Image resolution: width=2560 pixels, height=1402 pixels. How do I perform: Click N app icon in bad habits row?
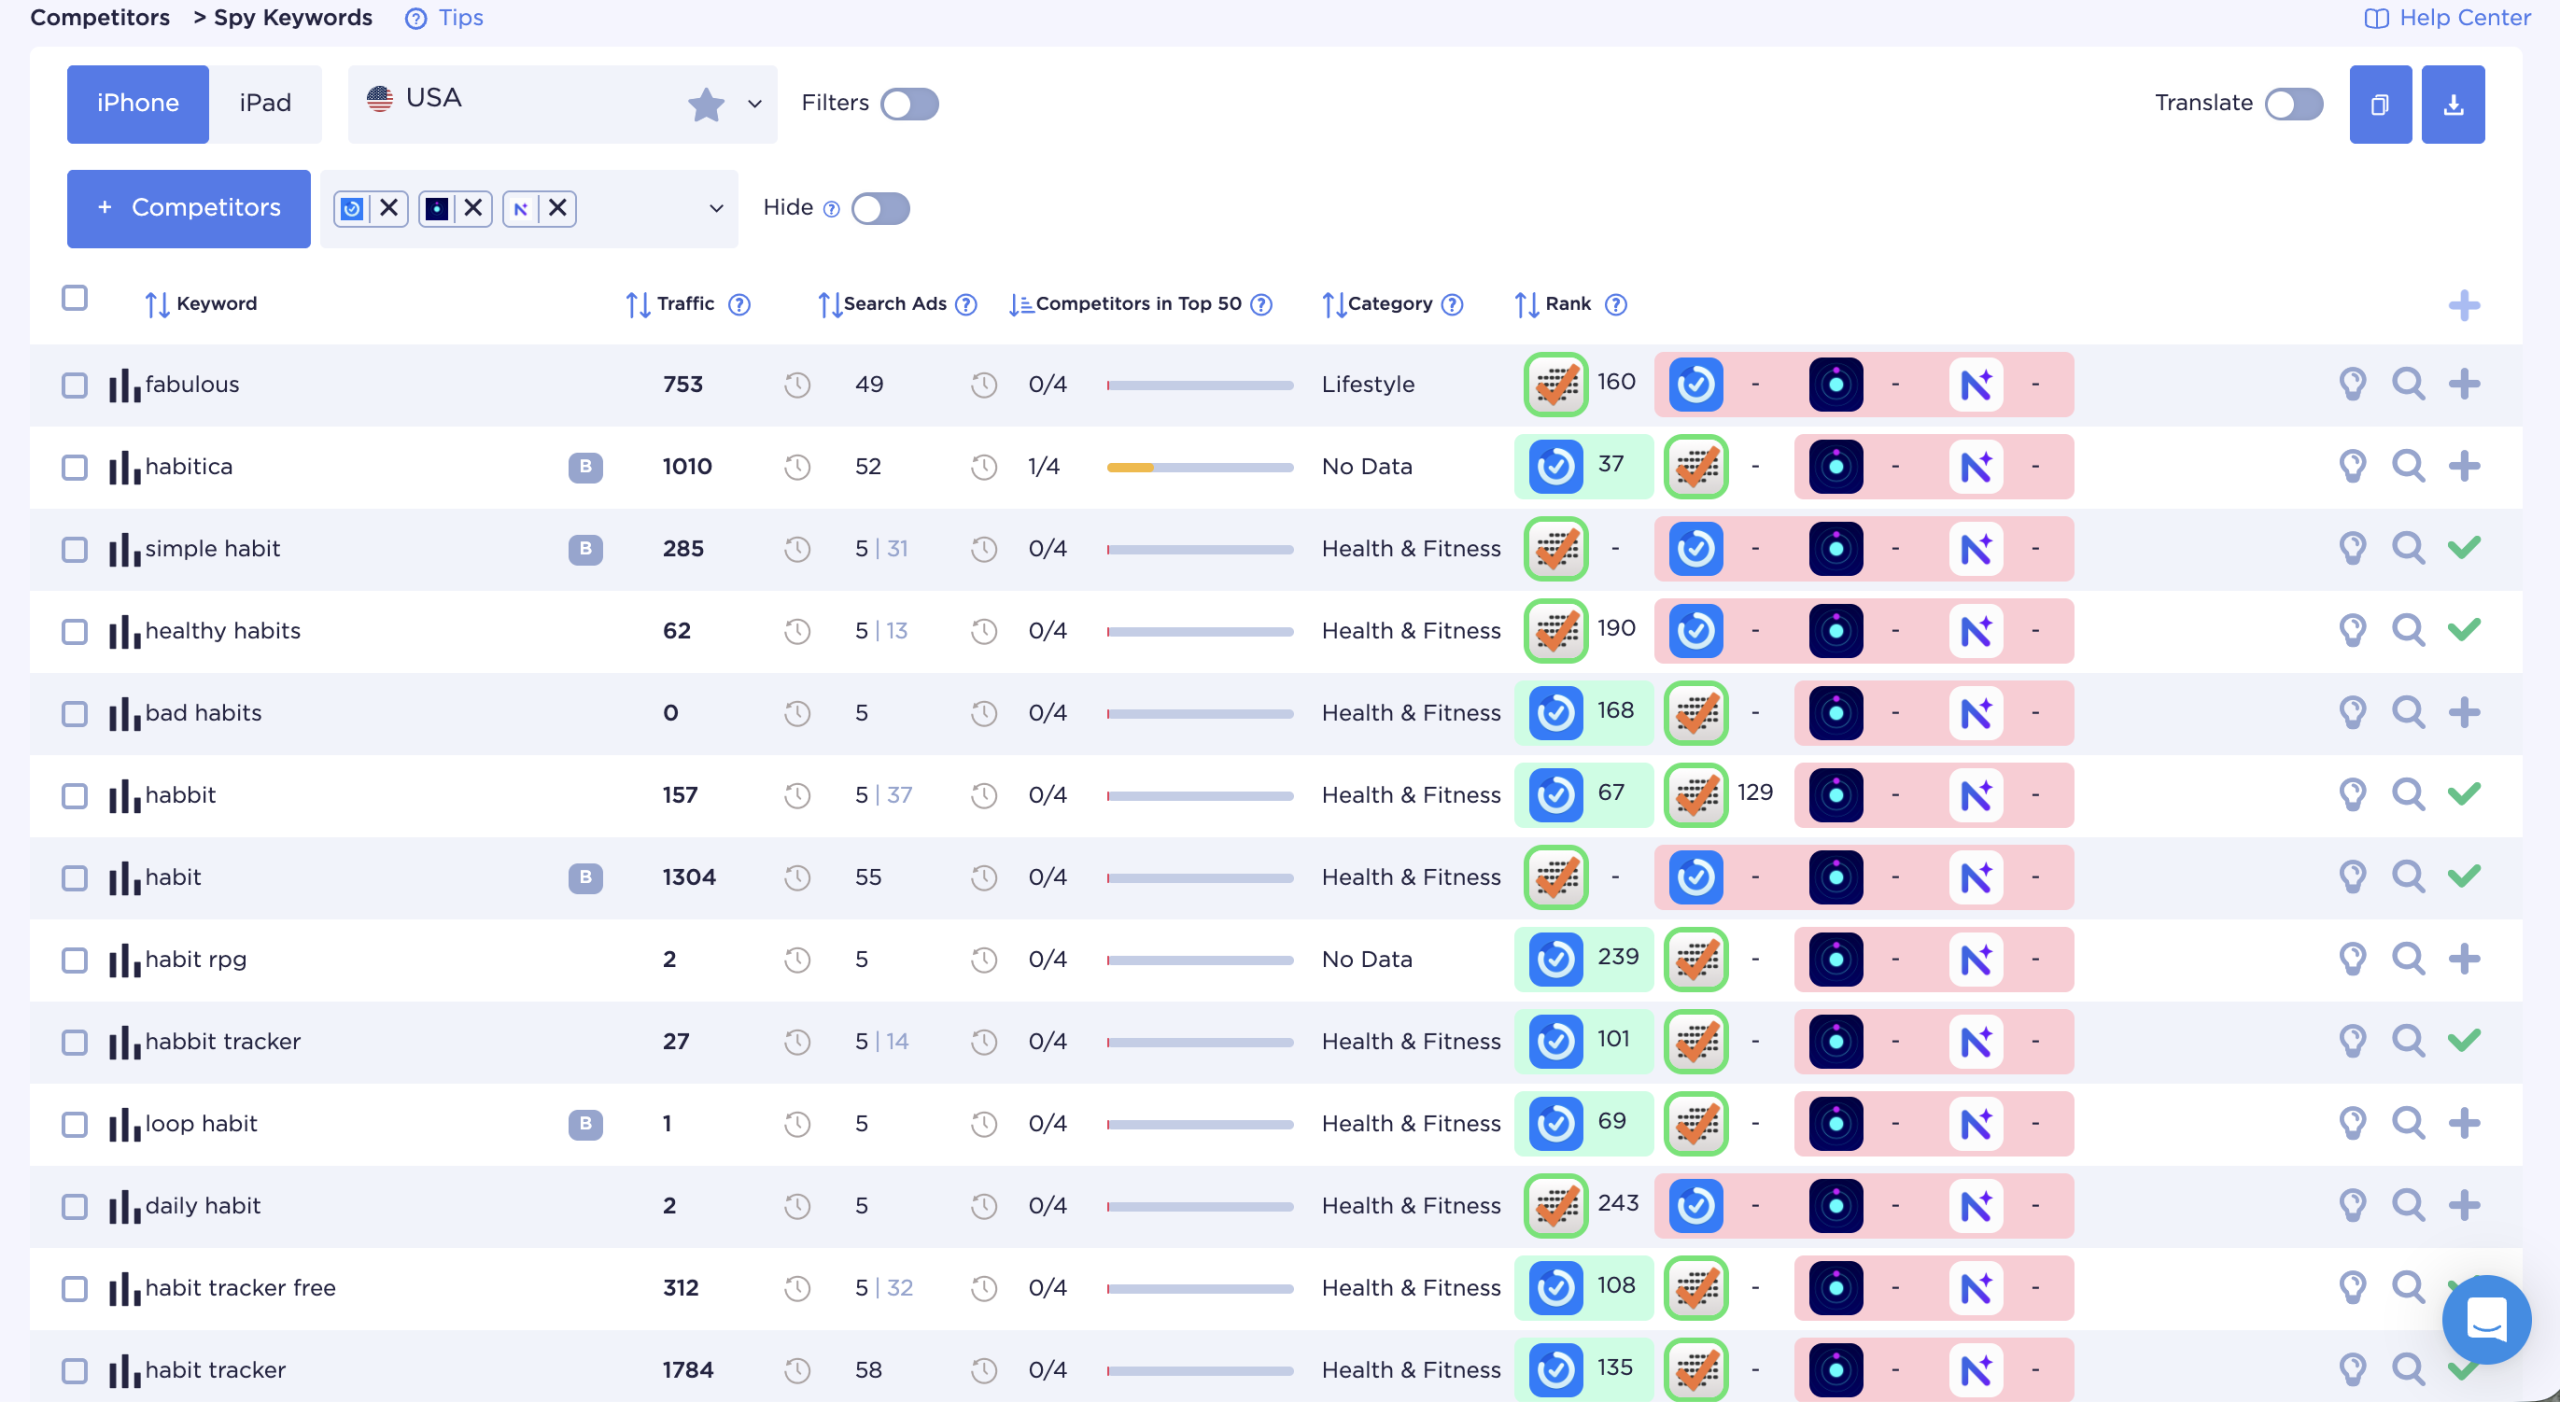point(1976,713)
